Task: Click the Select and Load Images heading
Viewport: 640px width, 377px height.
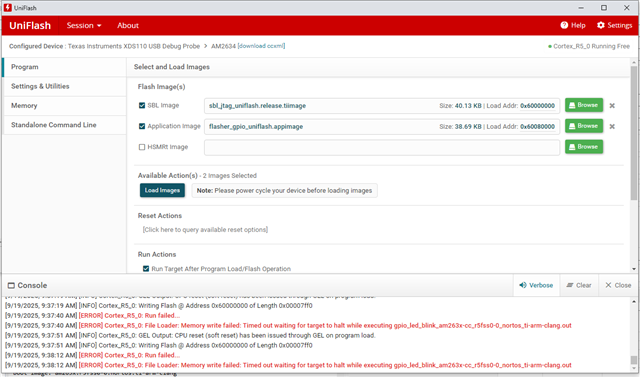Action: (172, 67)
